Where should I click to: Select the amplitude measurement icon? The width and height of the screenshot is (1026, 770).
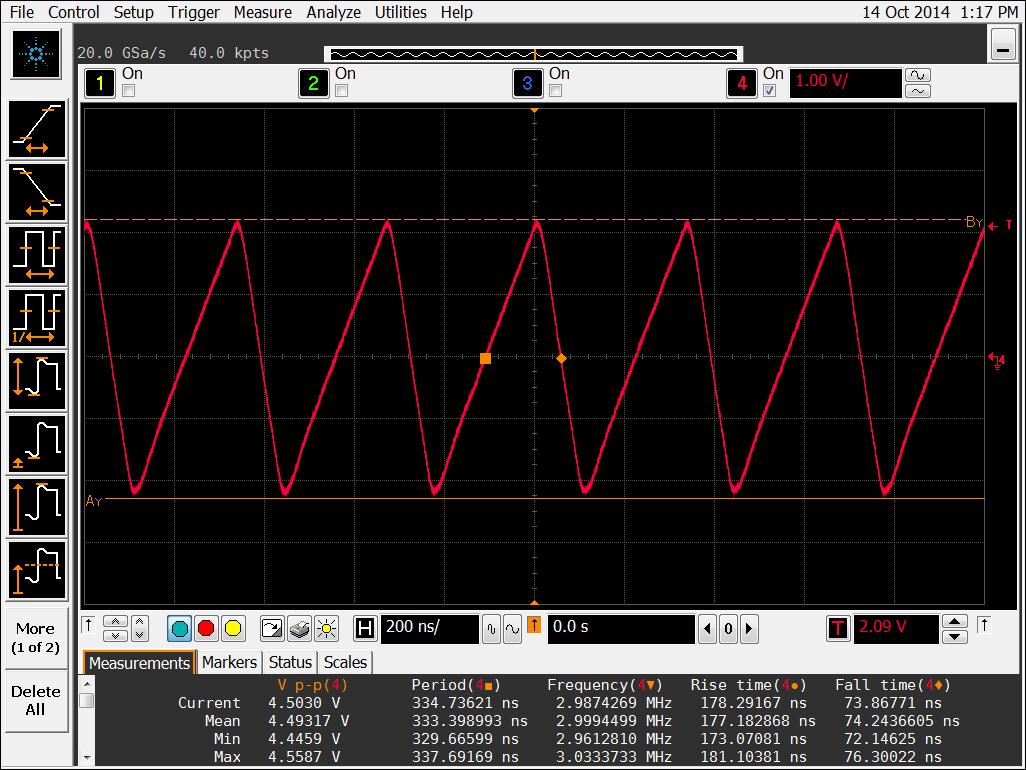click(37, 508)
